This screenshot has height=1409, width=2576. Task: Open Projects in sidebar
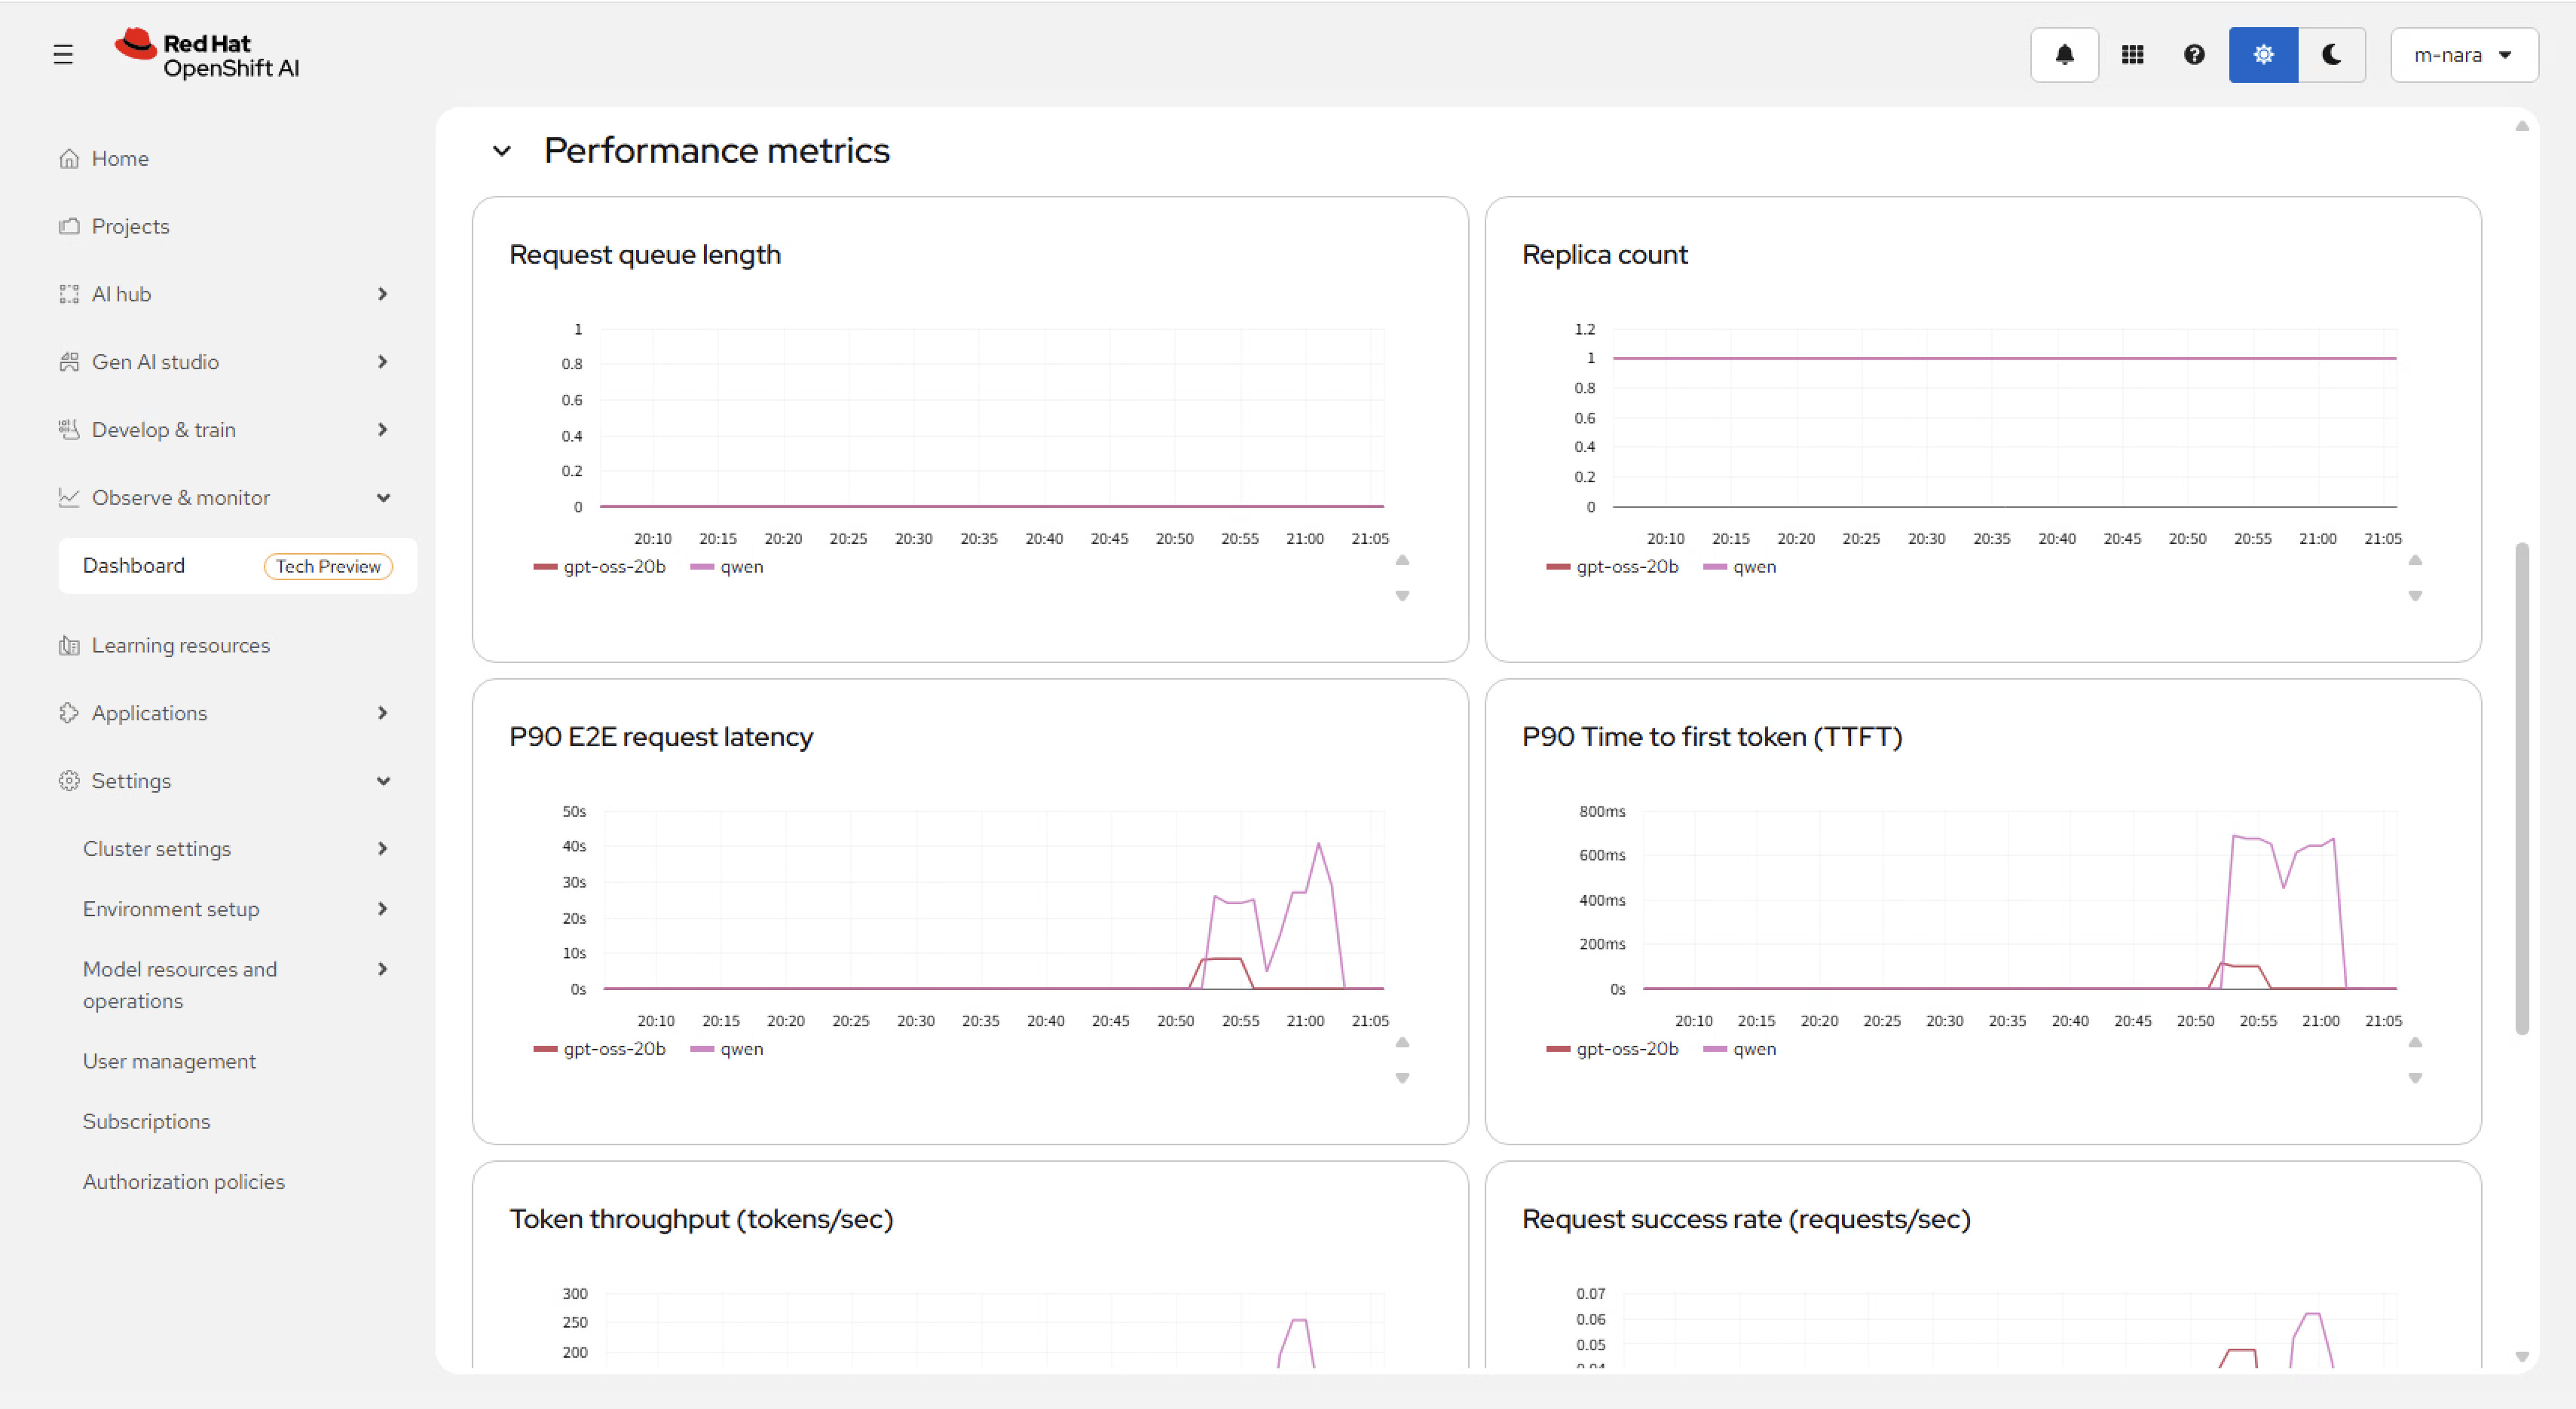coord(130,226)
